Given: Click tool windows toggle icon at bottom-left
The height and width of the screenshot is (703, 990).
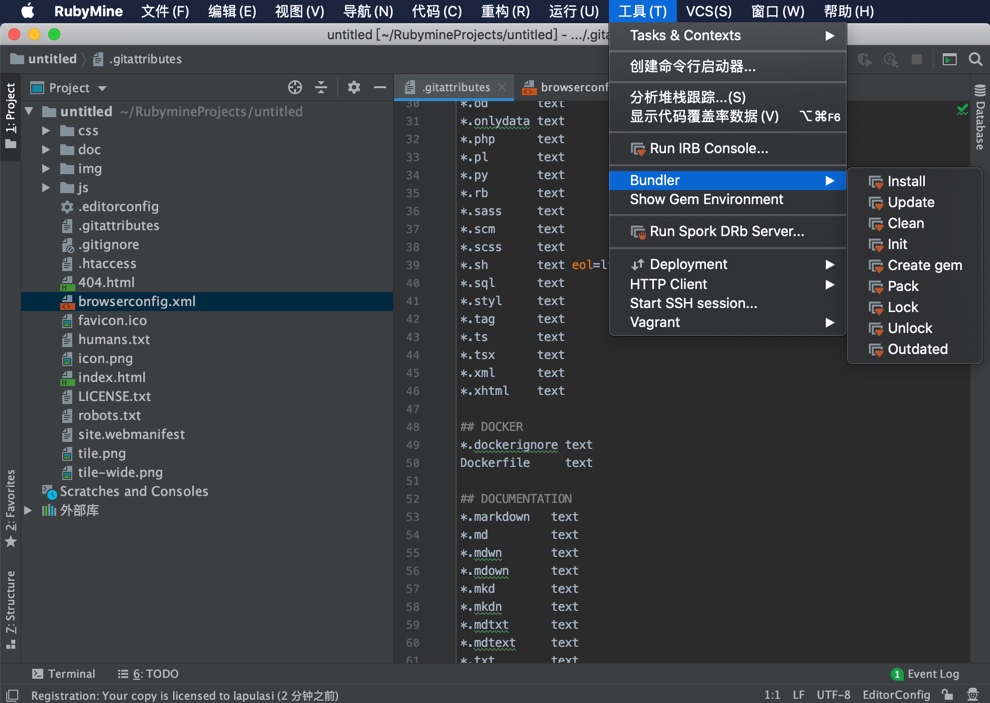Looking at the screenshot, I should point(12,695).
